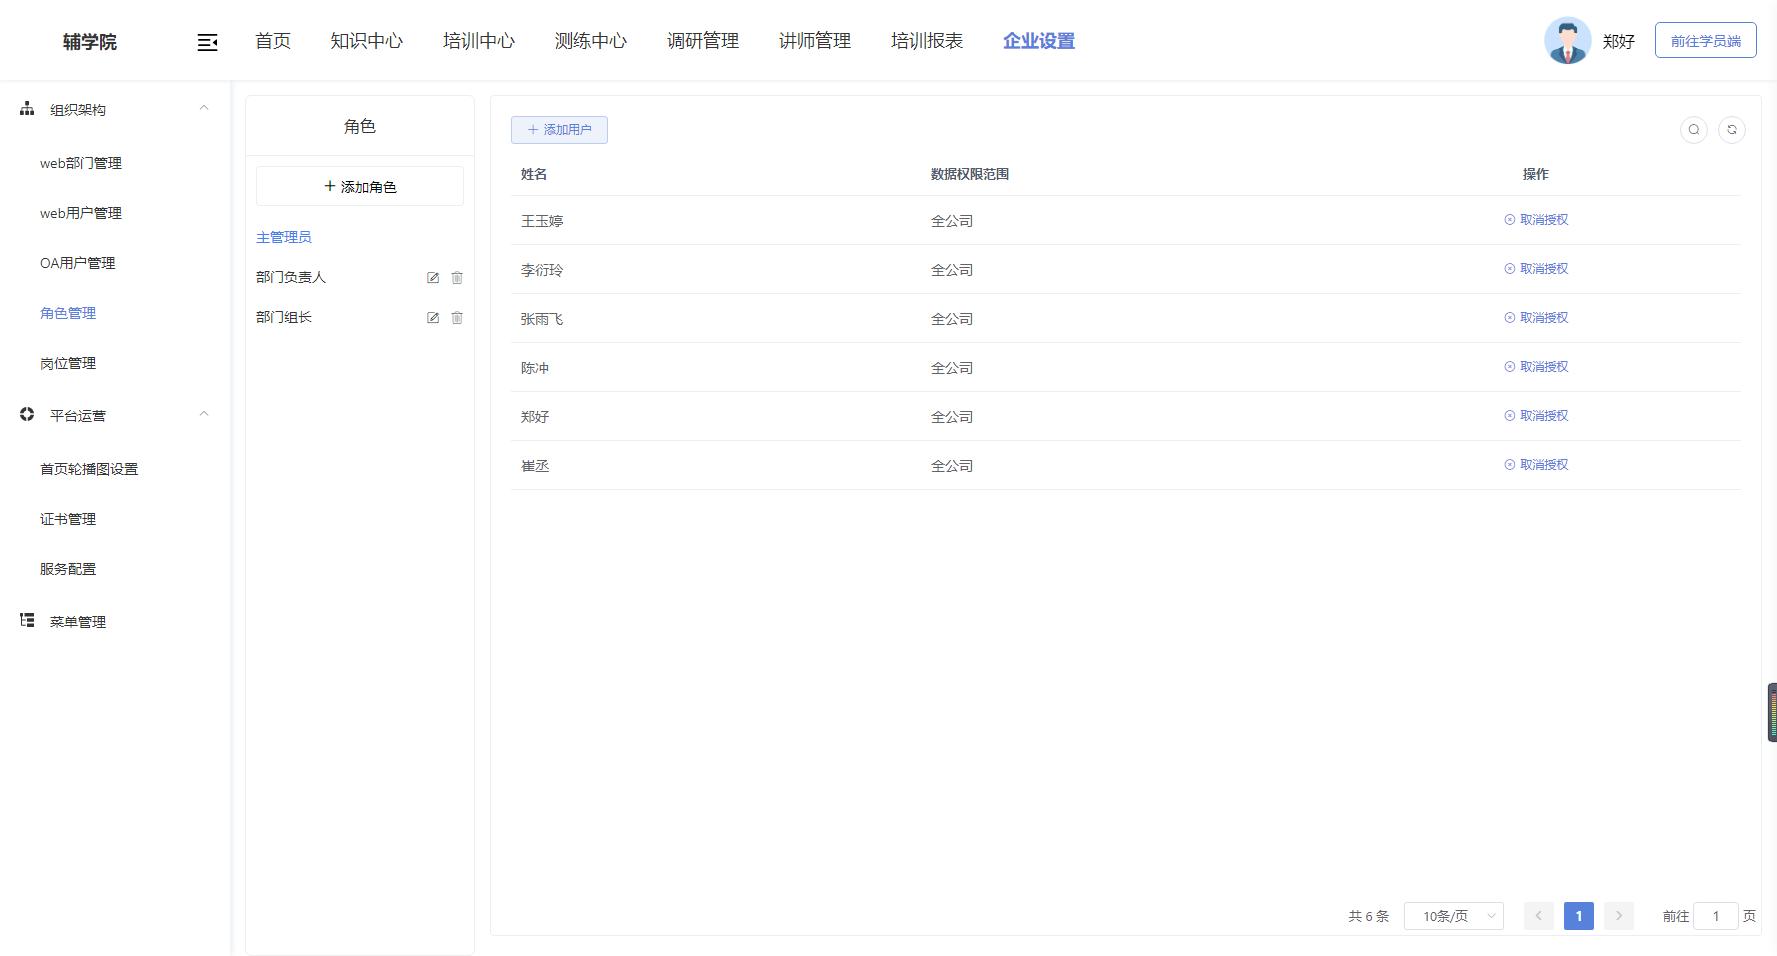The width and height of the screenshot is (1777, 956).
Task: Revoke authorization for 王玉婷
Action: [1537, 220]
